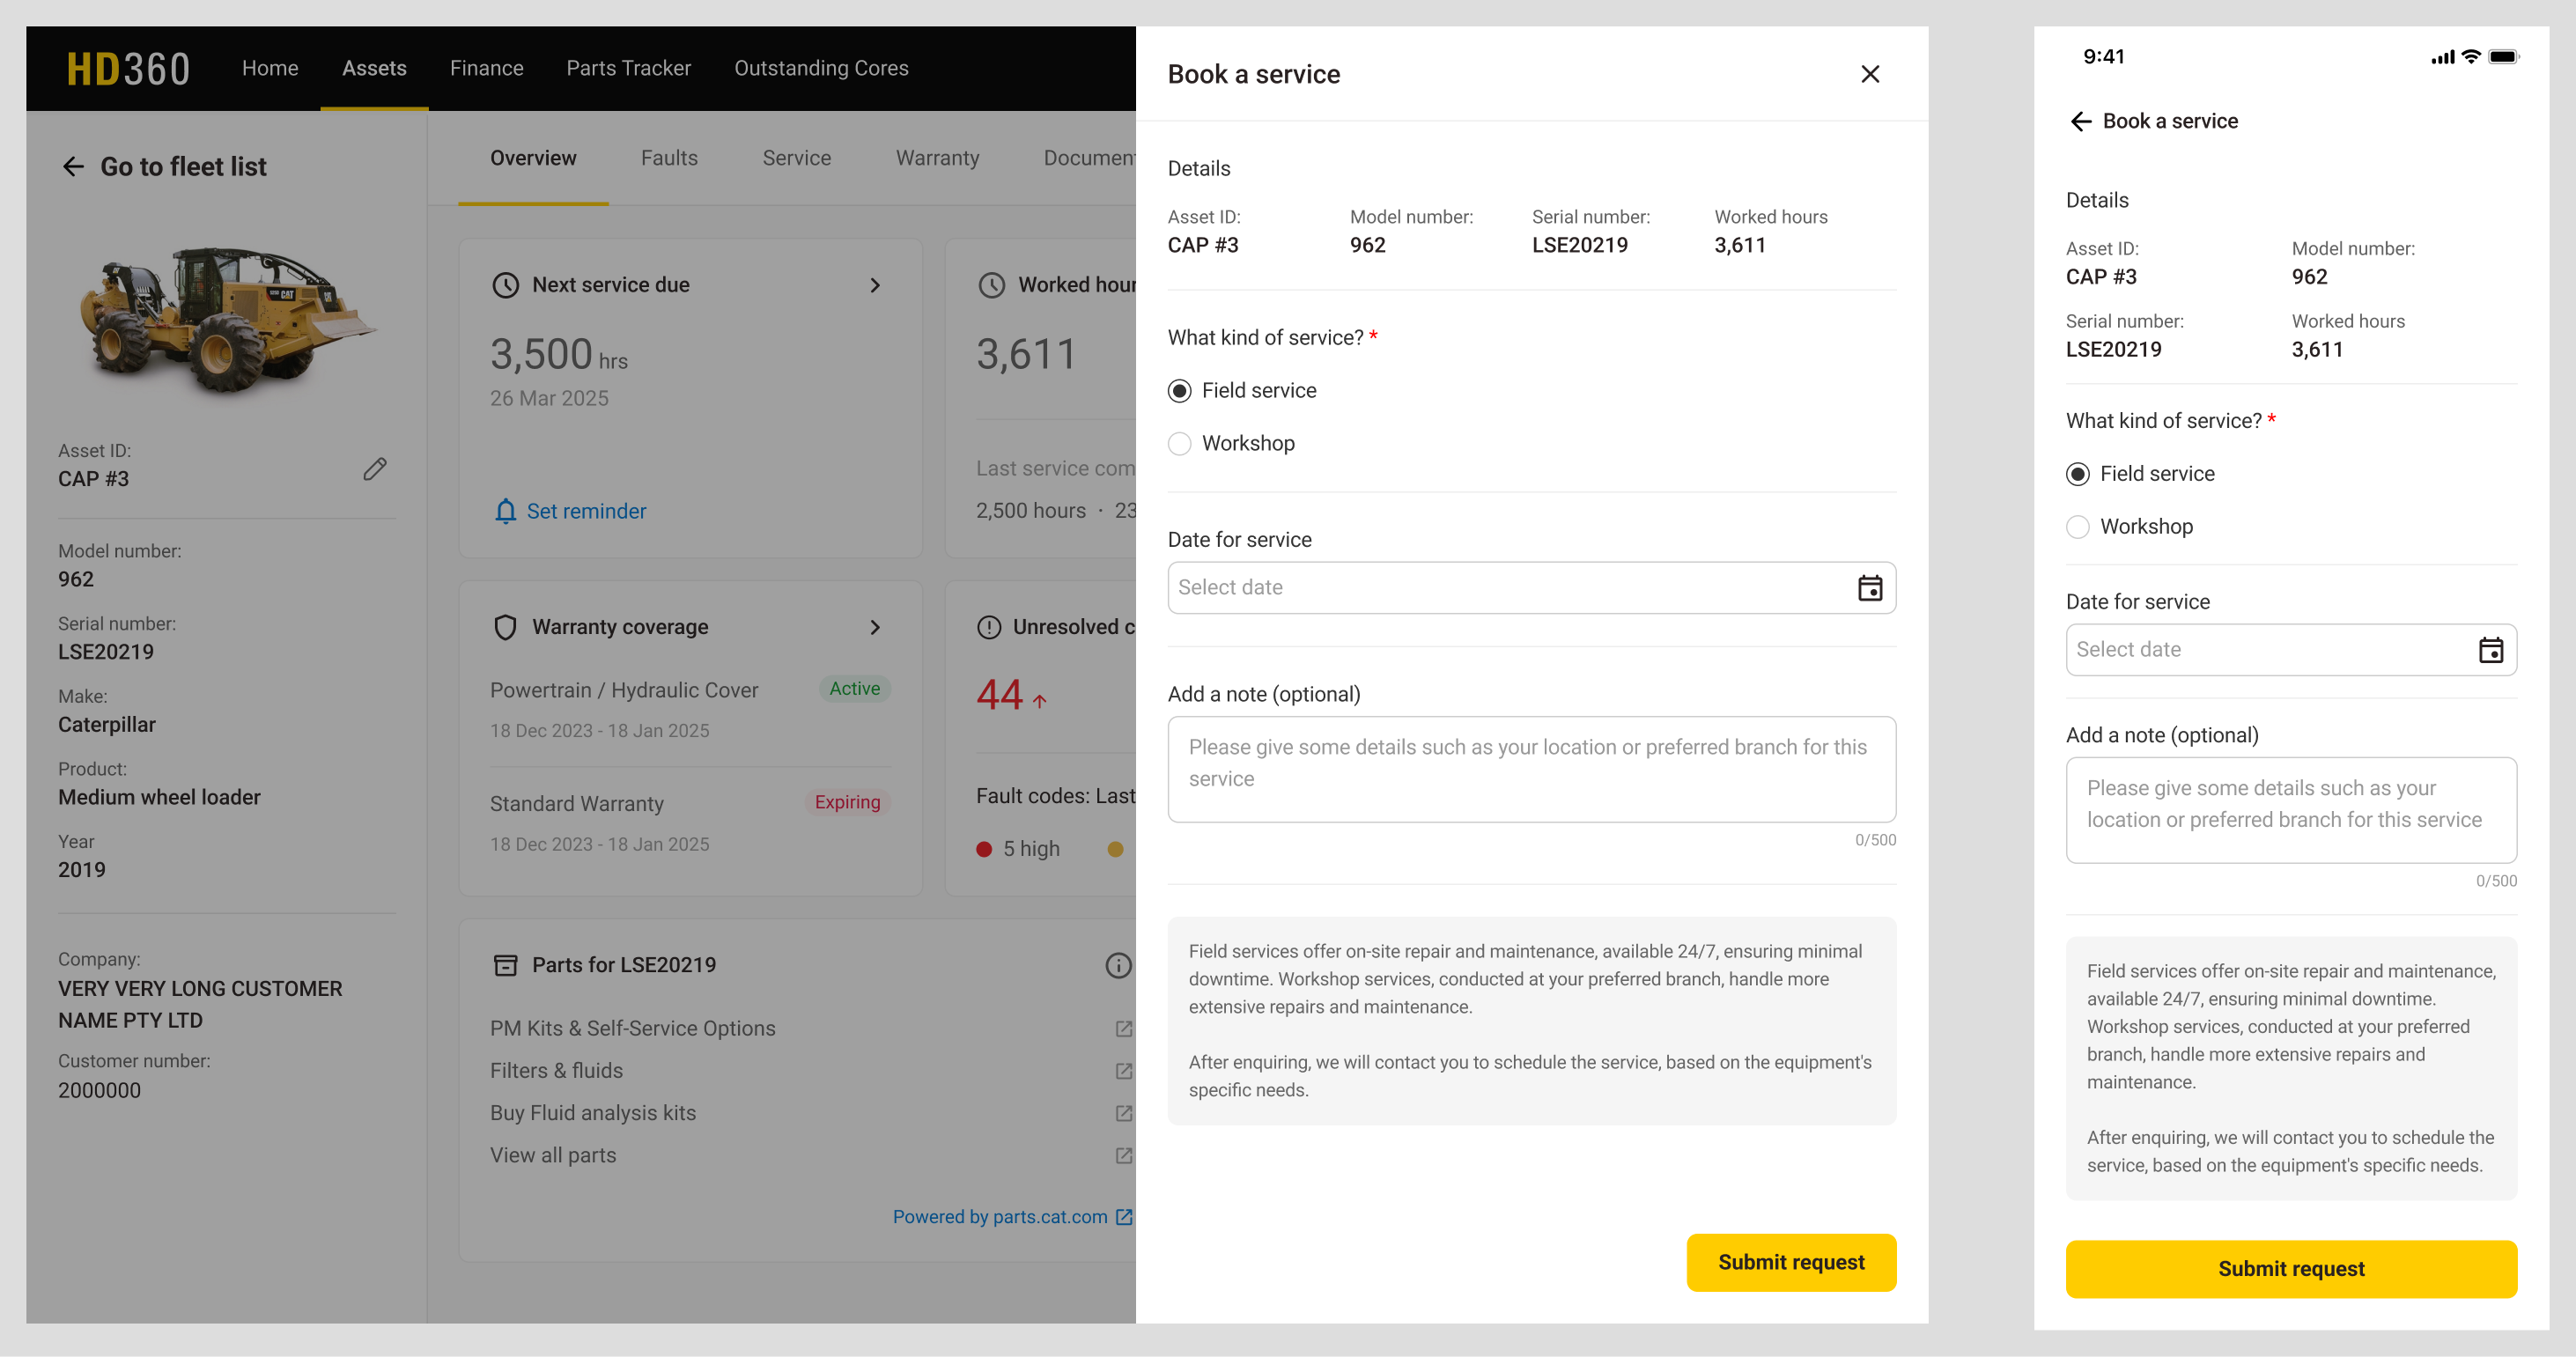
Task: Click Select date field in desktop panel
Action: (x=1531, y=588)
